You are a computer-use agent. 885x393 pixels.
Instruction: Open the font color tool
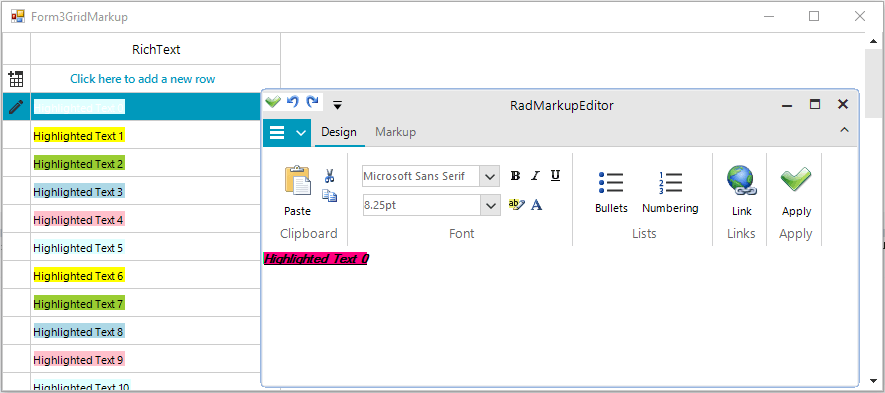tap(537, 204)
